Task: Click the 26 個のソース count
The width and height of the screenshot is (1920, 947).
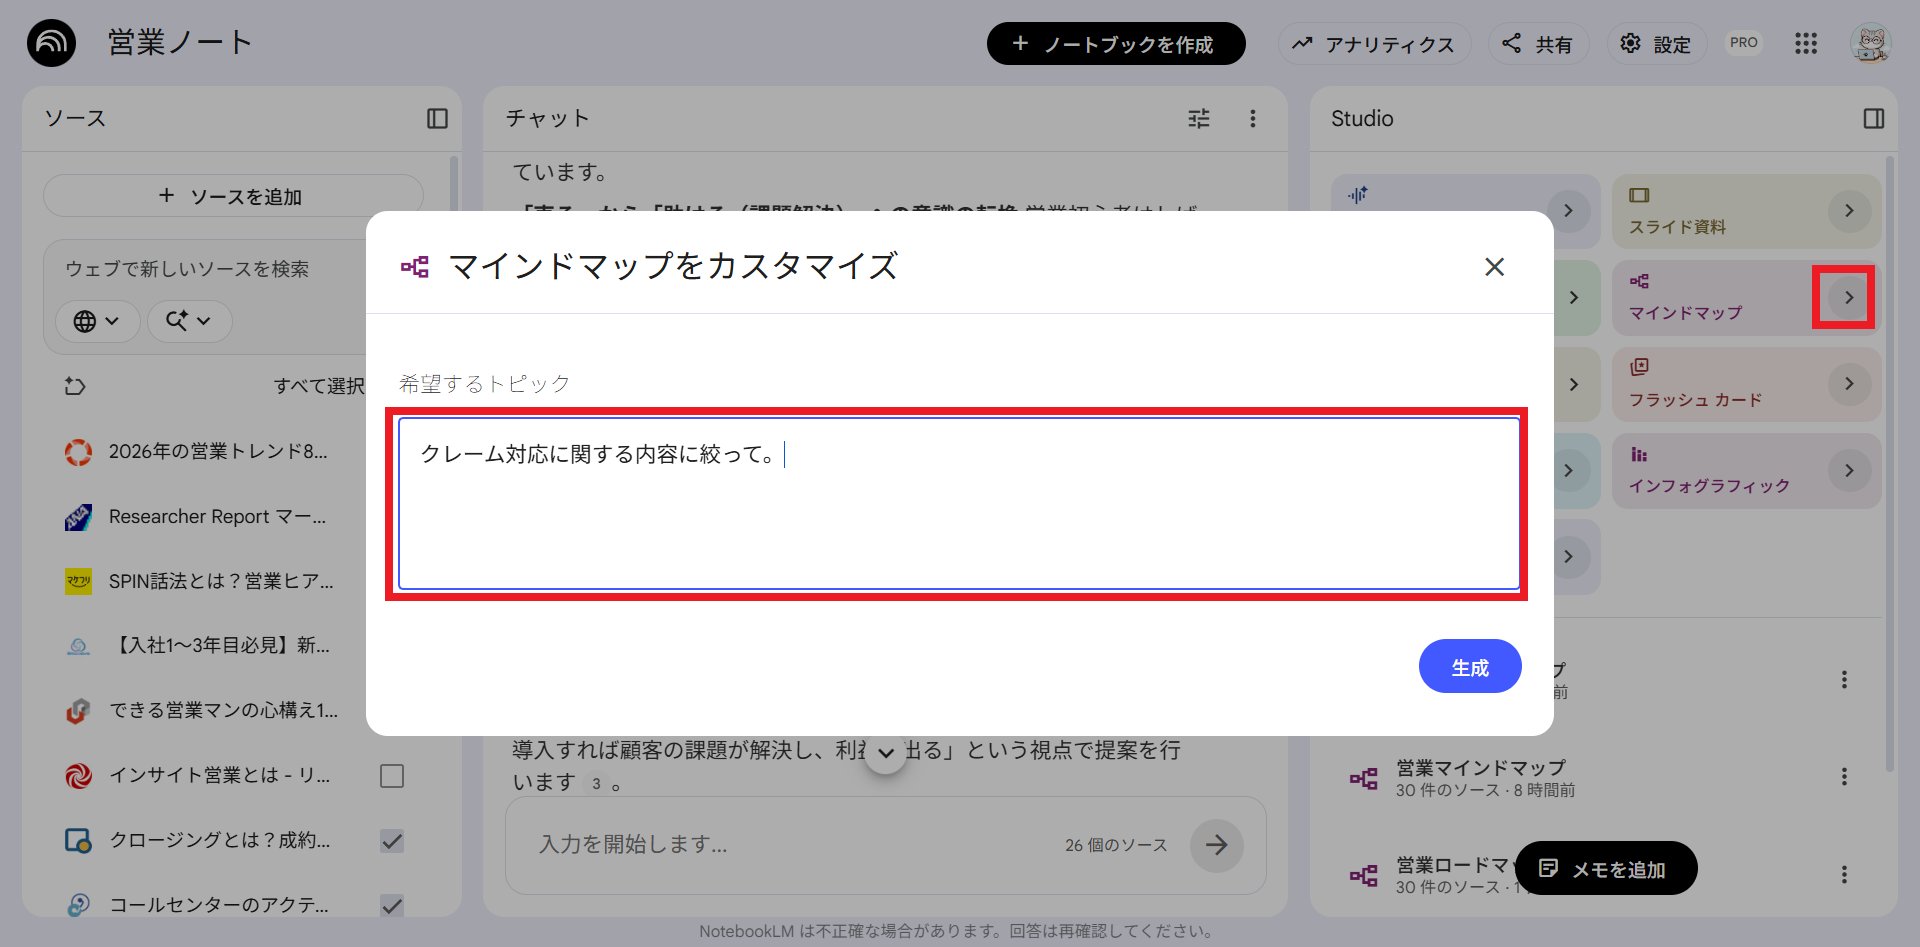Action: [1116, 845]
